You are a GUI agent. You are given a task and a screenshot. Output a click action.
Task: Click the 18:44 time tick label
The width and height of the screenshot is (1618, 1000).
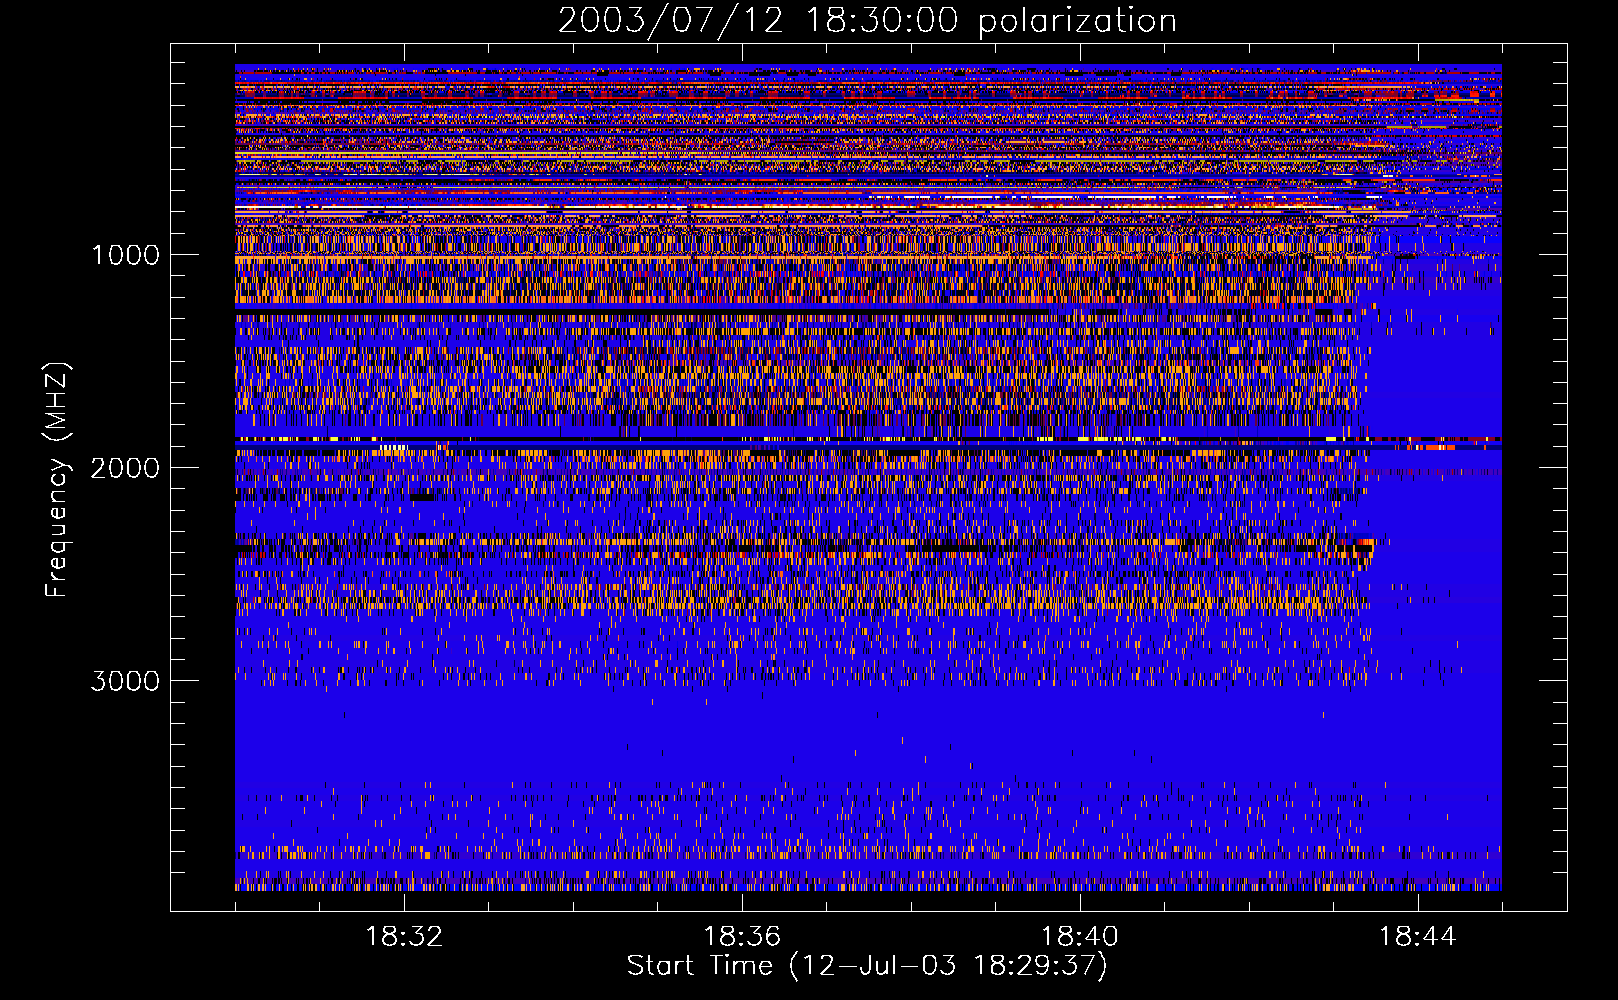point(1418,937)
